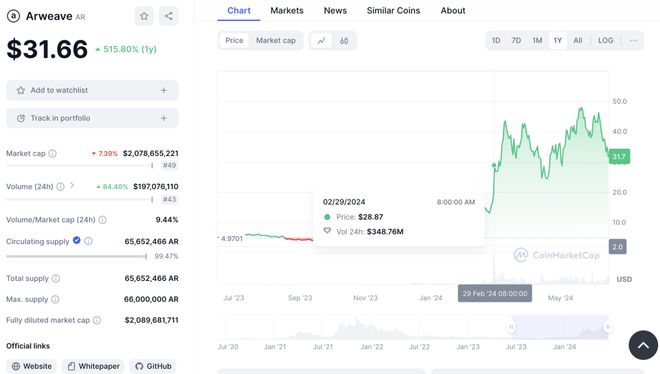
Task: Expand Add to watchlist plus option
Action: (164, 90)
